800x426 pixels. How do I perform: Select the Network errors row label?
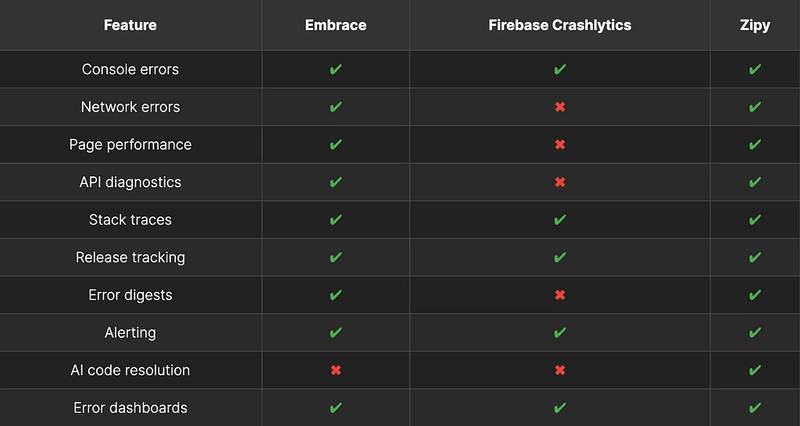130,107
